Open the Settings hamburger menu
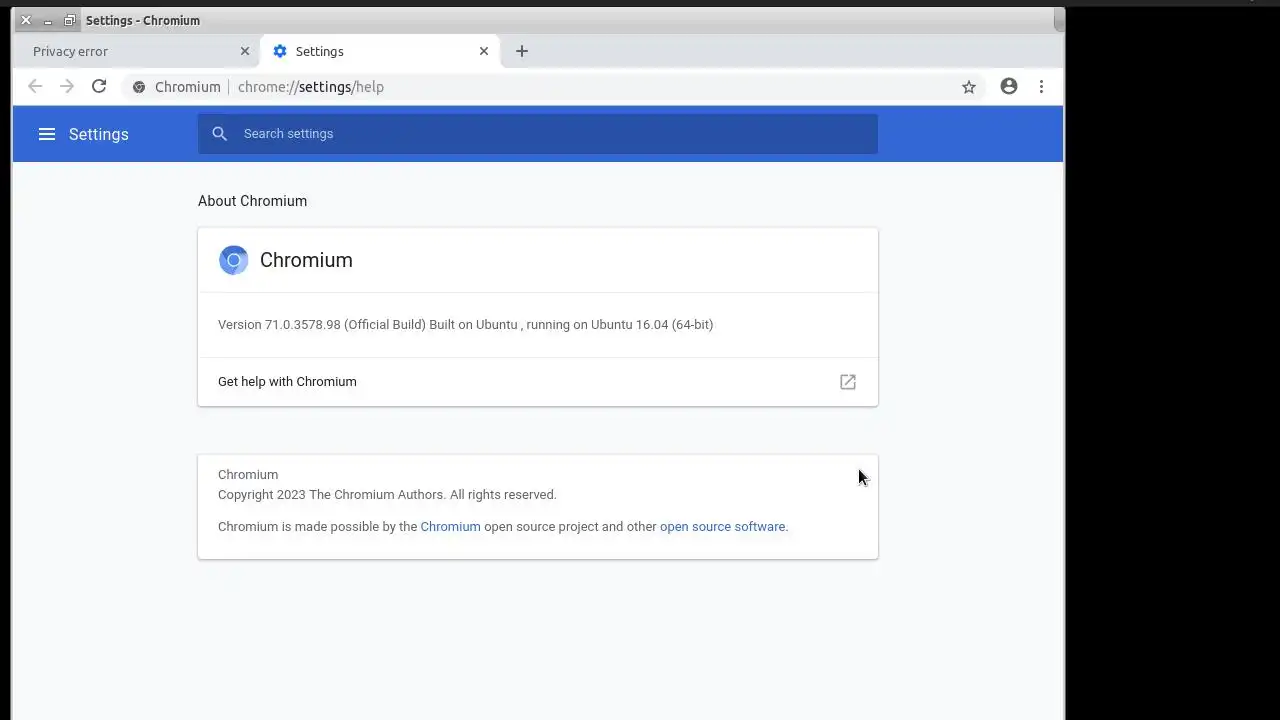Screen dimensions: 1280x720 point(47,134)
